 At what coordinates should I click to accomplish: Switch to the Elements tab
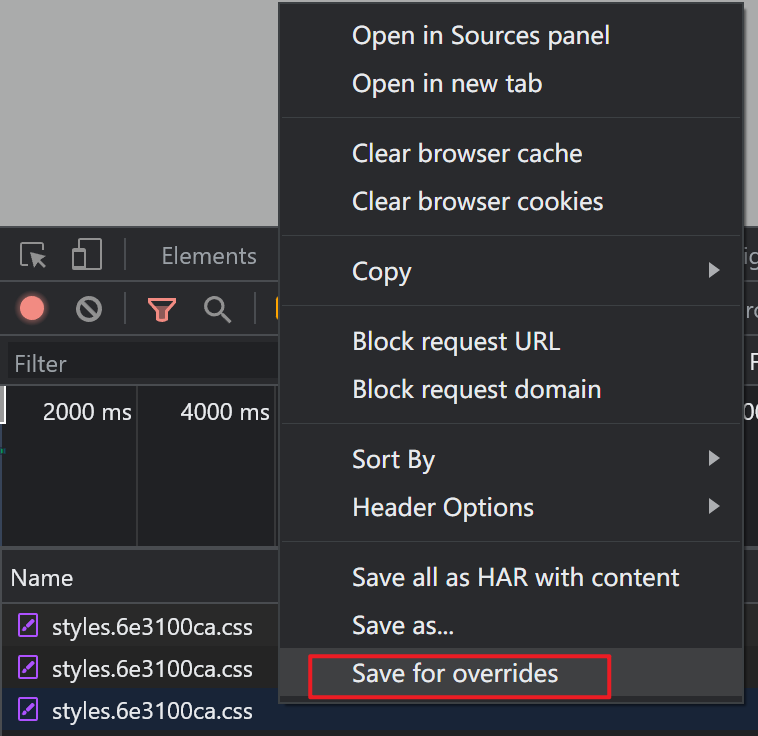208,256
